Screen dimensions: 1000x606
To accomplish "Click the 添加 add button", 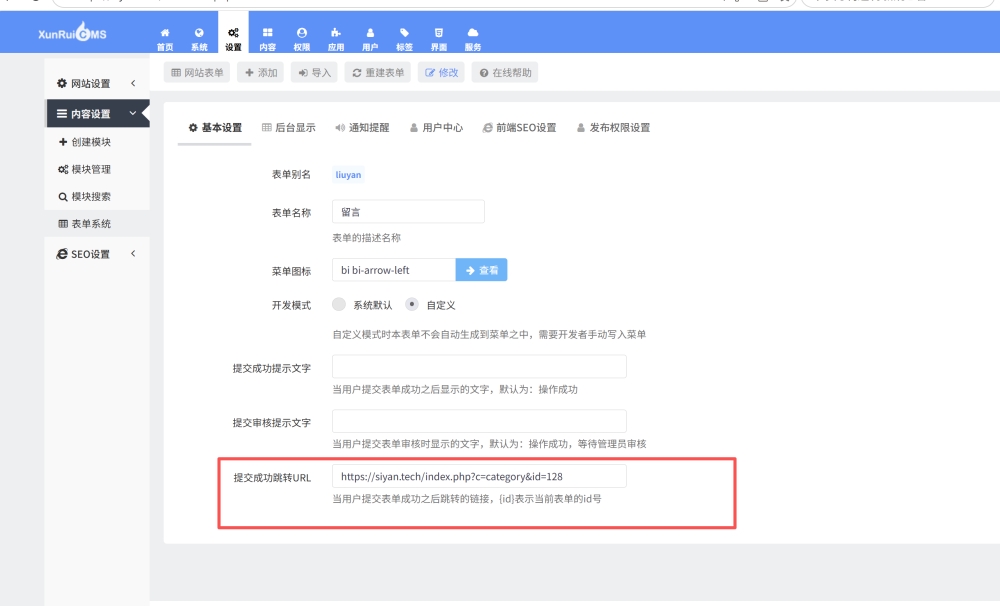I will coord(261,73).
